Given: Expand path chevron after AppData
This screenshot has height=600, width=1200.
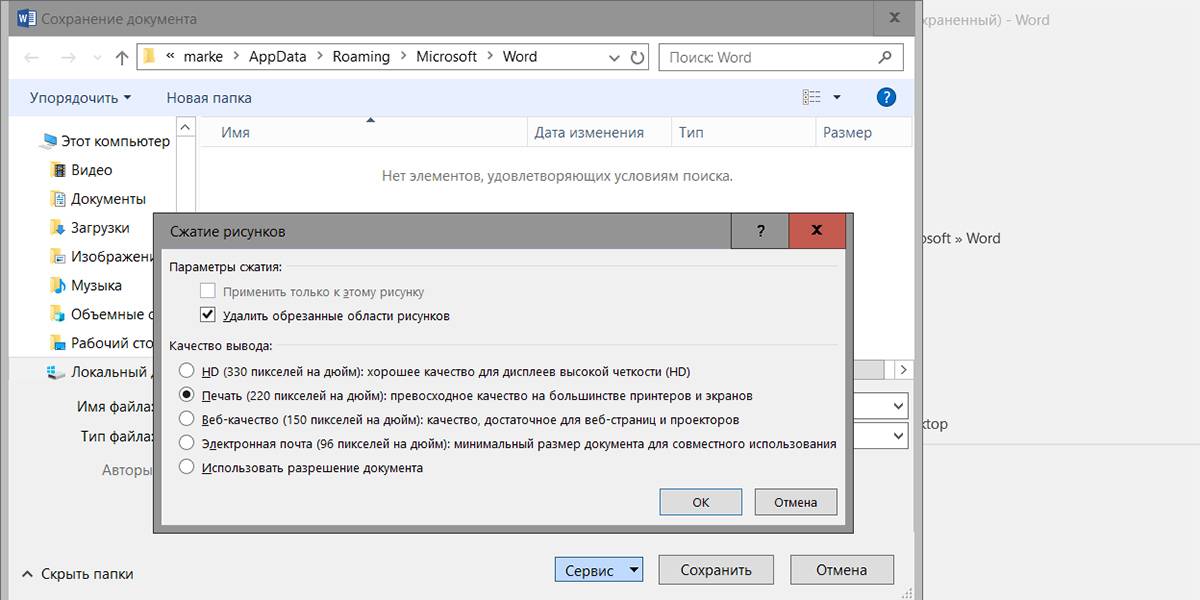Looking at the screenshot, I should (319, 57).
